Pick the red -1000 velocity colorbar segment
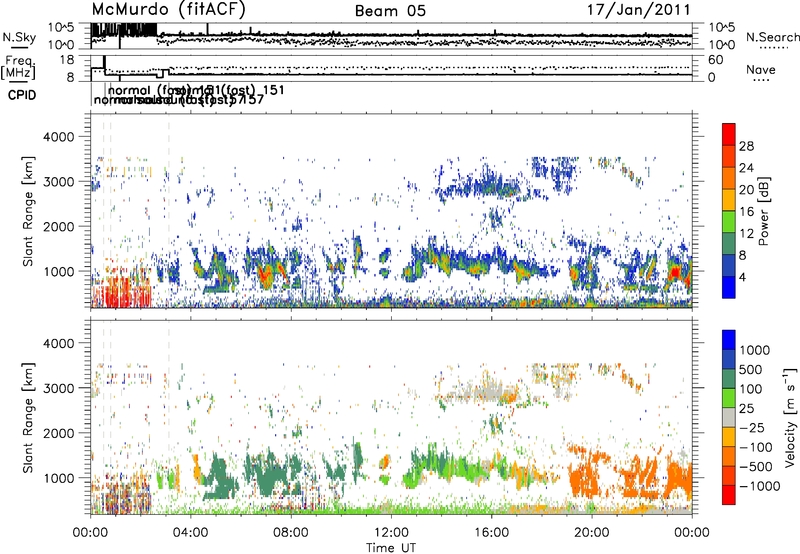 (x=729, y=495)
